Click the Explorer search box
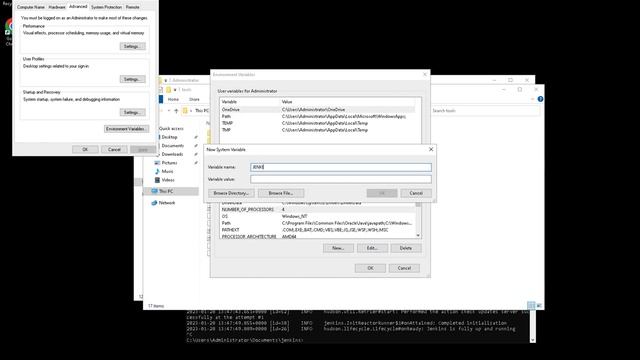 click(485, 111)
